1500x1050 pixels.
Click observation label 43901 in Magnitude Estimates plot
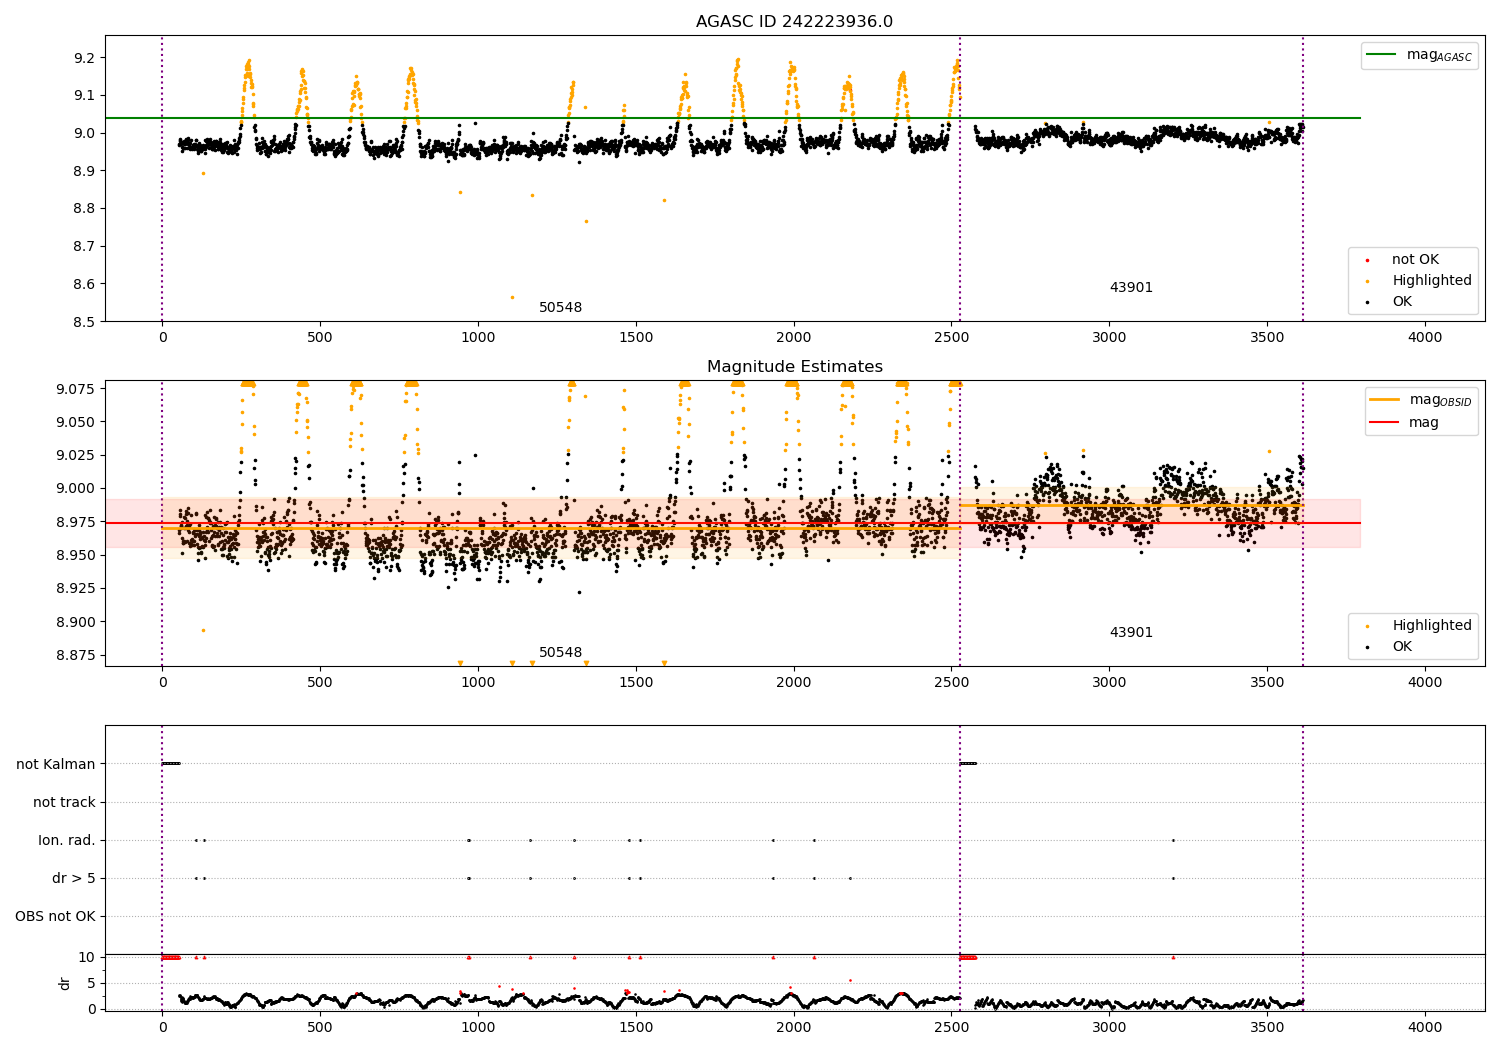tap(1131, 633)
